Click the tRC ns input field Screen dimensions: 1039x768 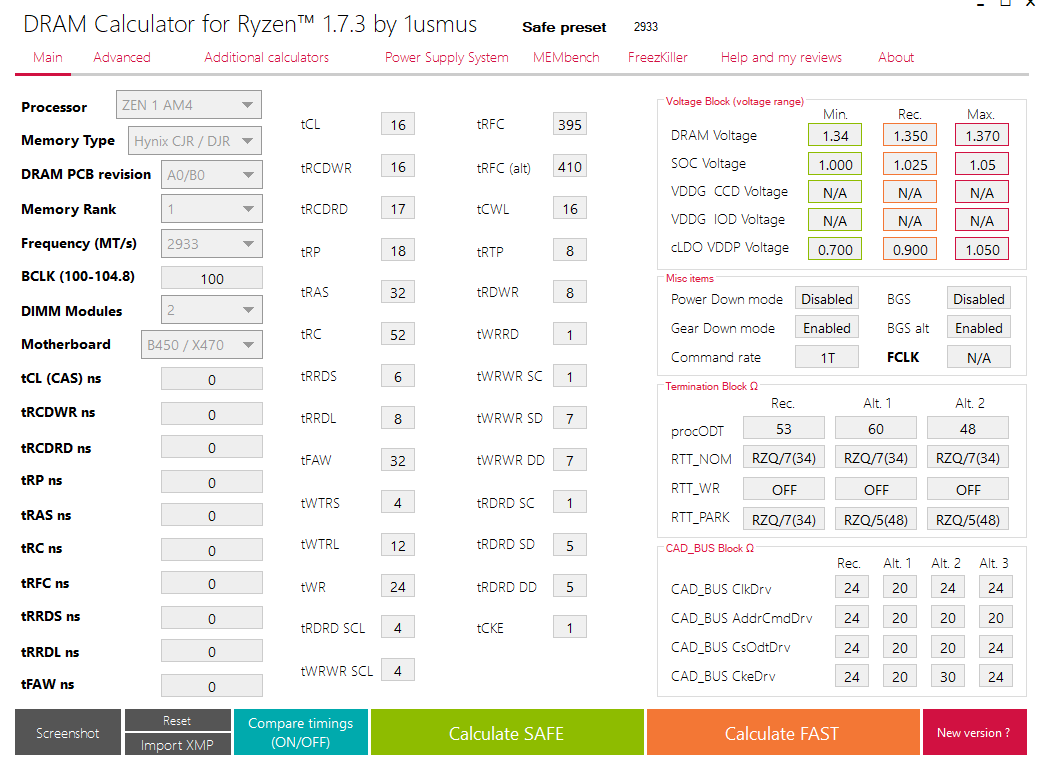click(x=211, y=549)
